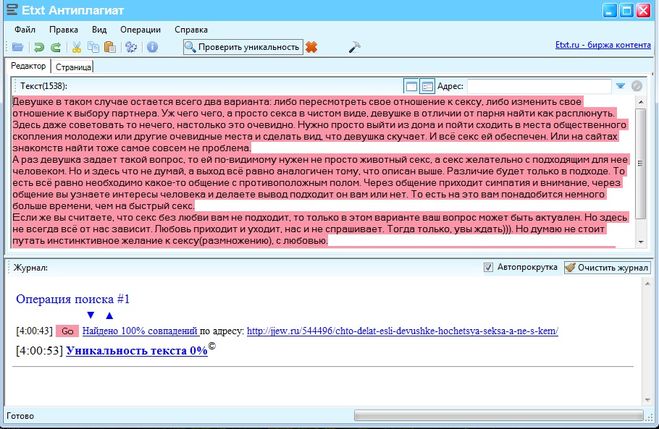Click the editor scrollbar down arrow
The image size is (659, 429).
(x=641, y=242)
